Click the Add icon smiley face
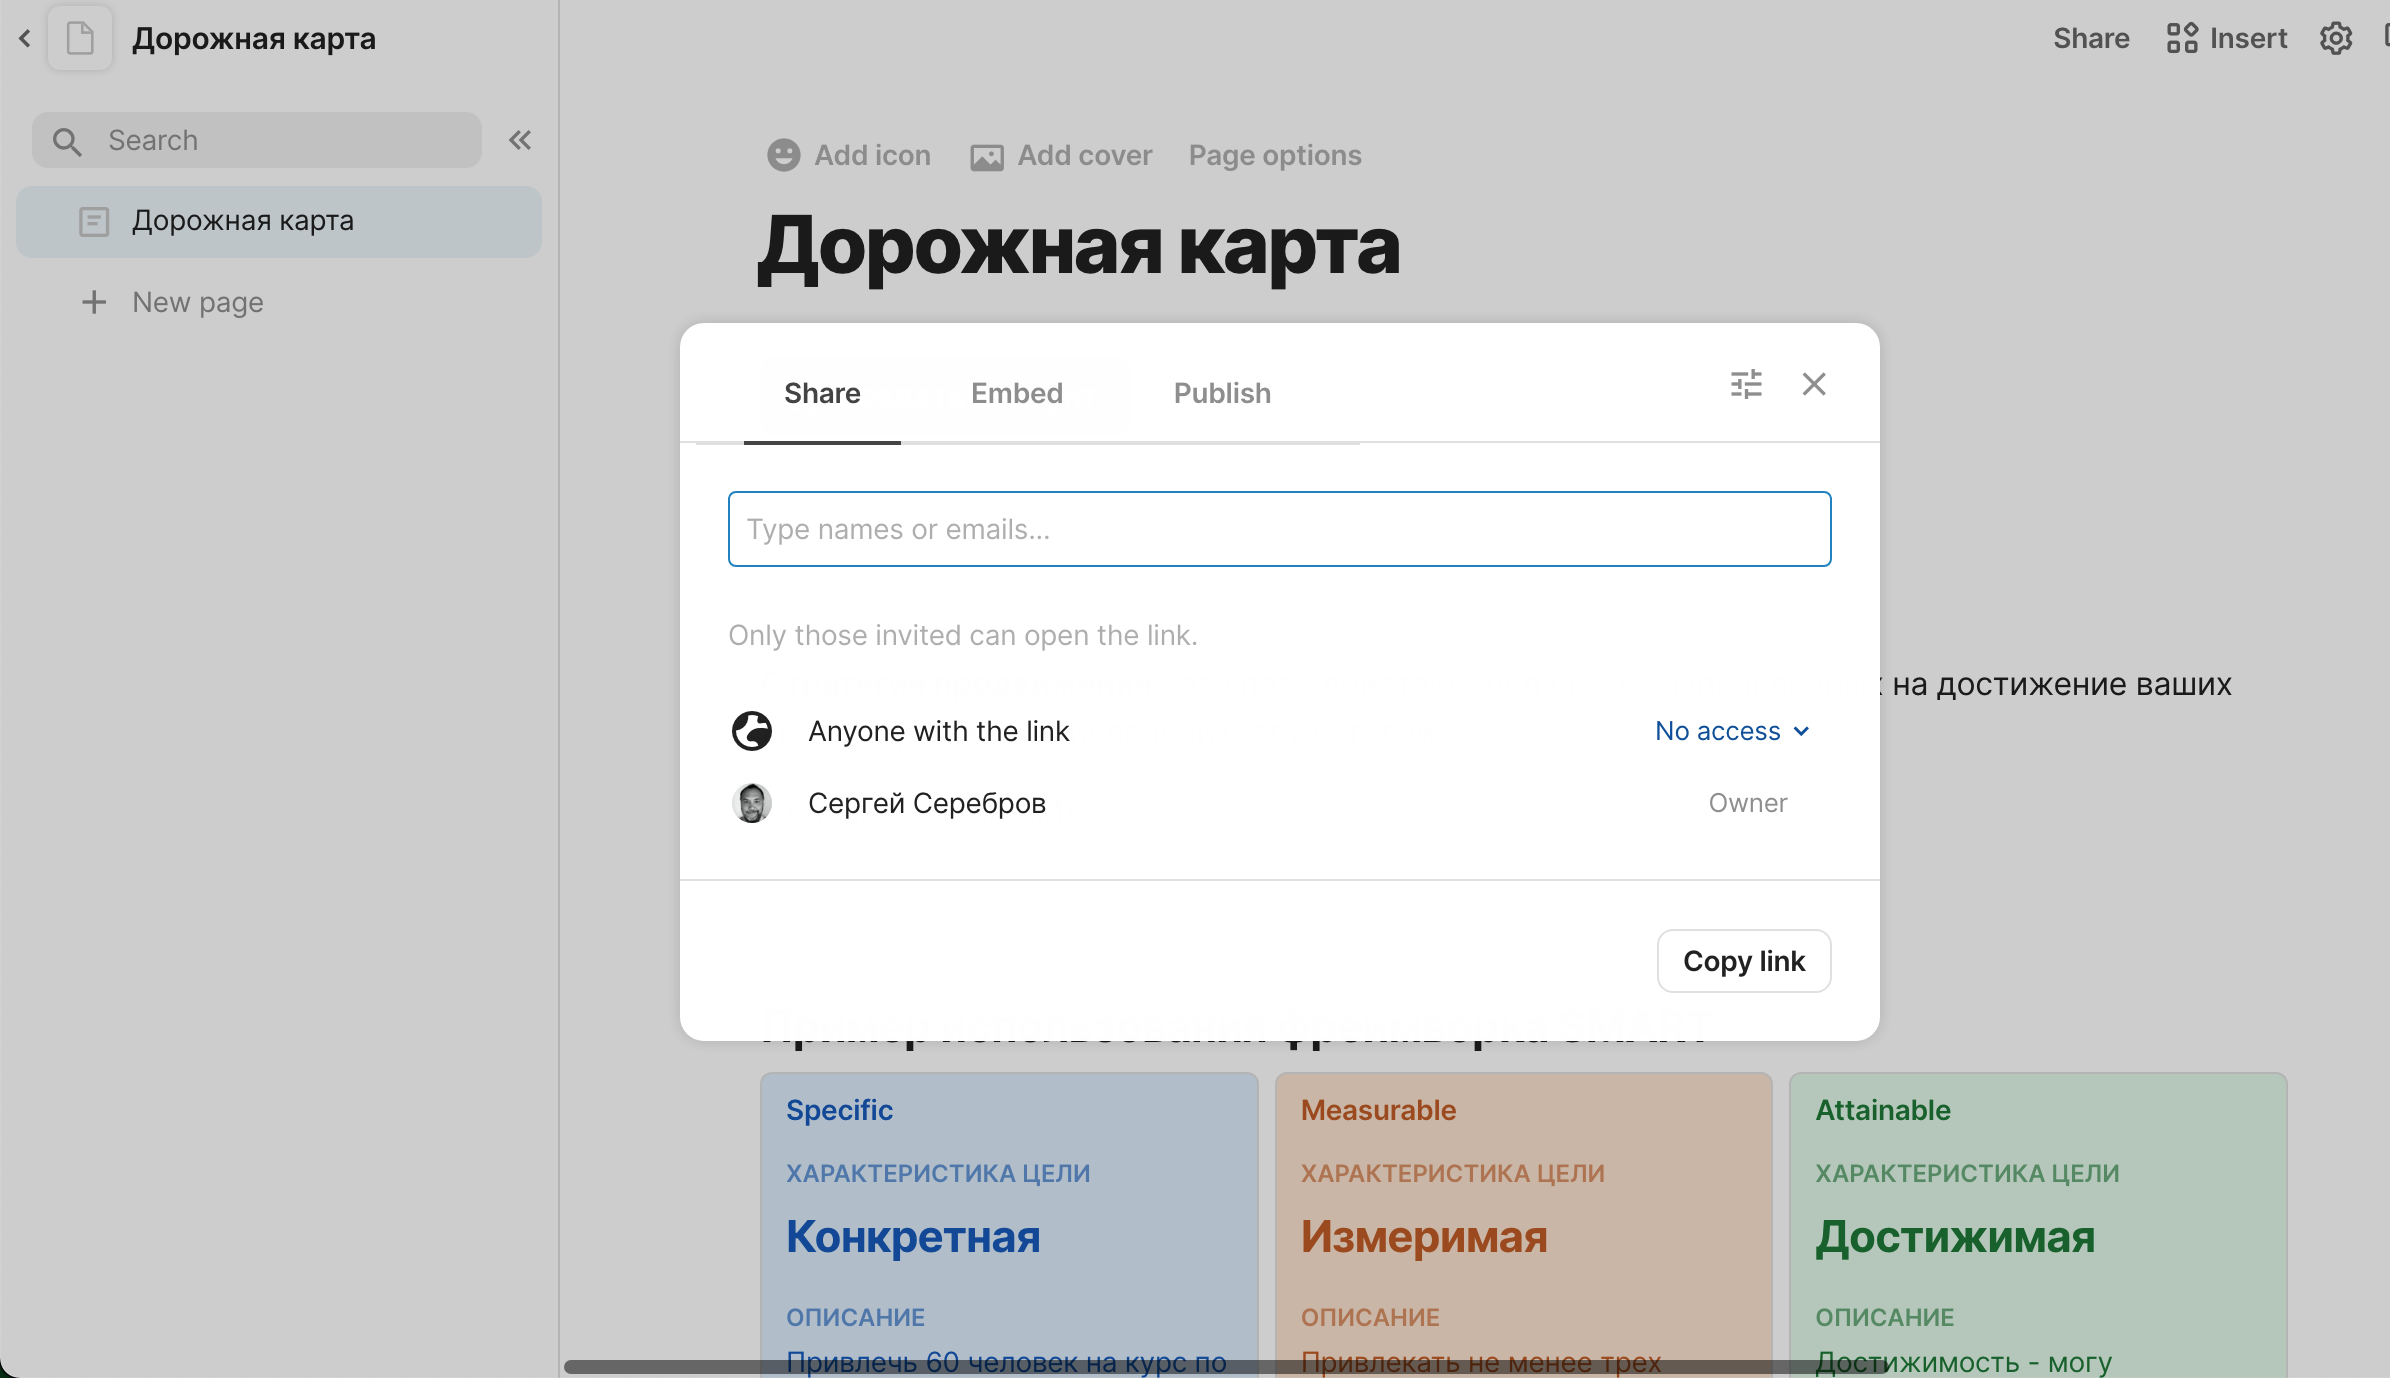 click(784, 155)
